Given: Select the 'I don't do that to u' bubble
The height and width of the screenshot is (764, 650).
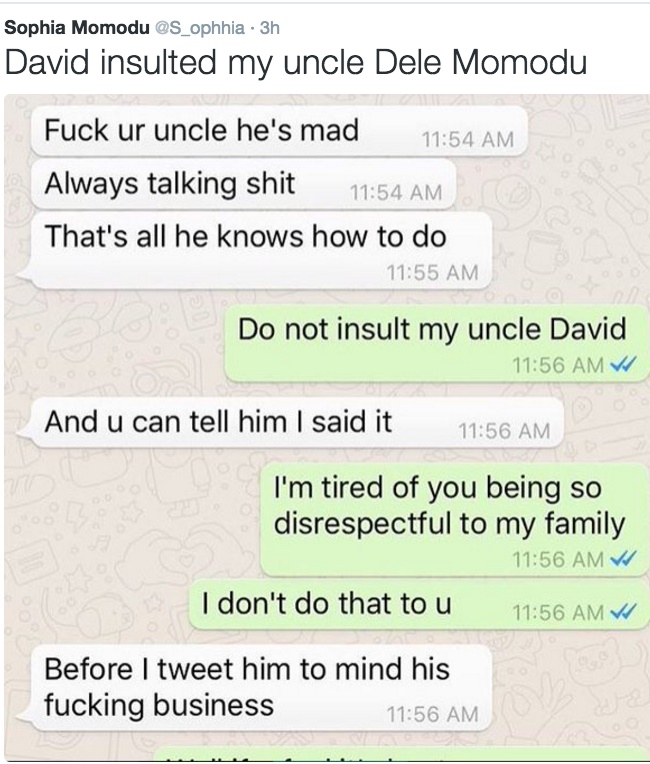Looking at the screenshot, I should point(419,604).
